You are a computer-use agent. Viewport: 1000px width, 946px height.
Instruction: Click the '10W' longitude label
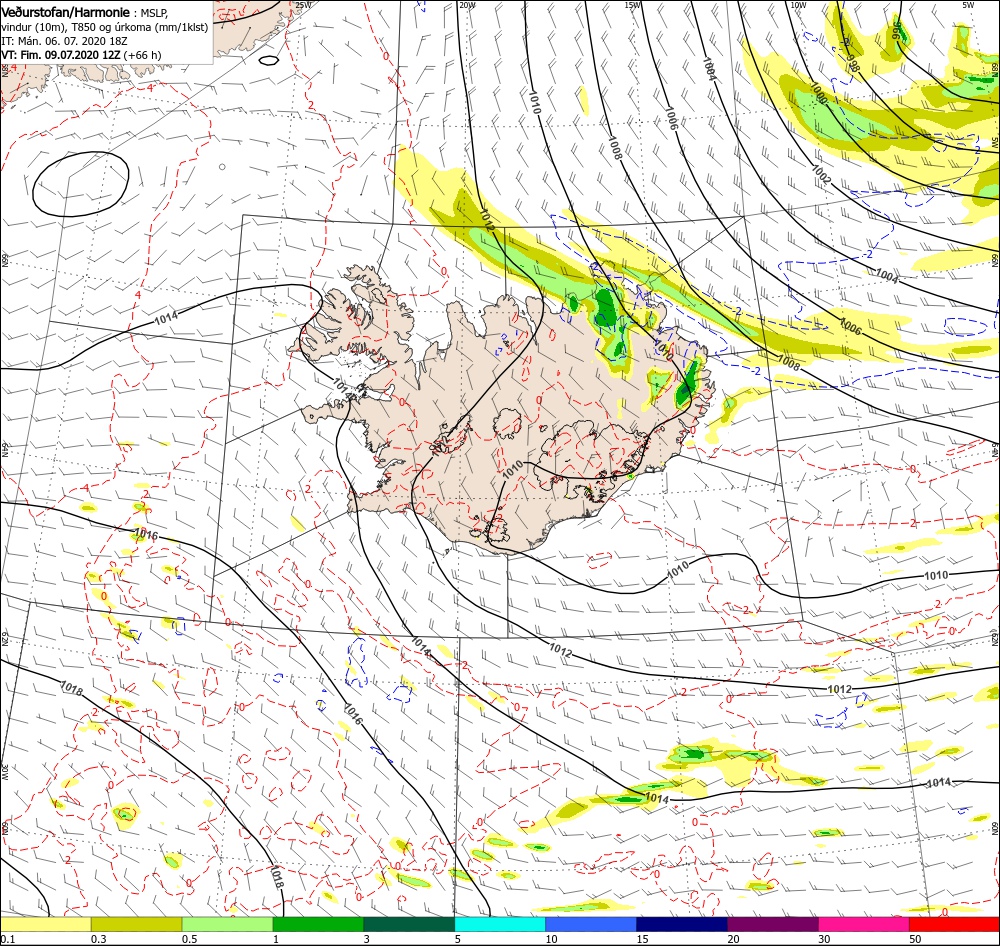(x=798, y=5)
